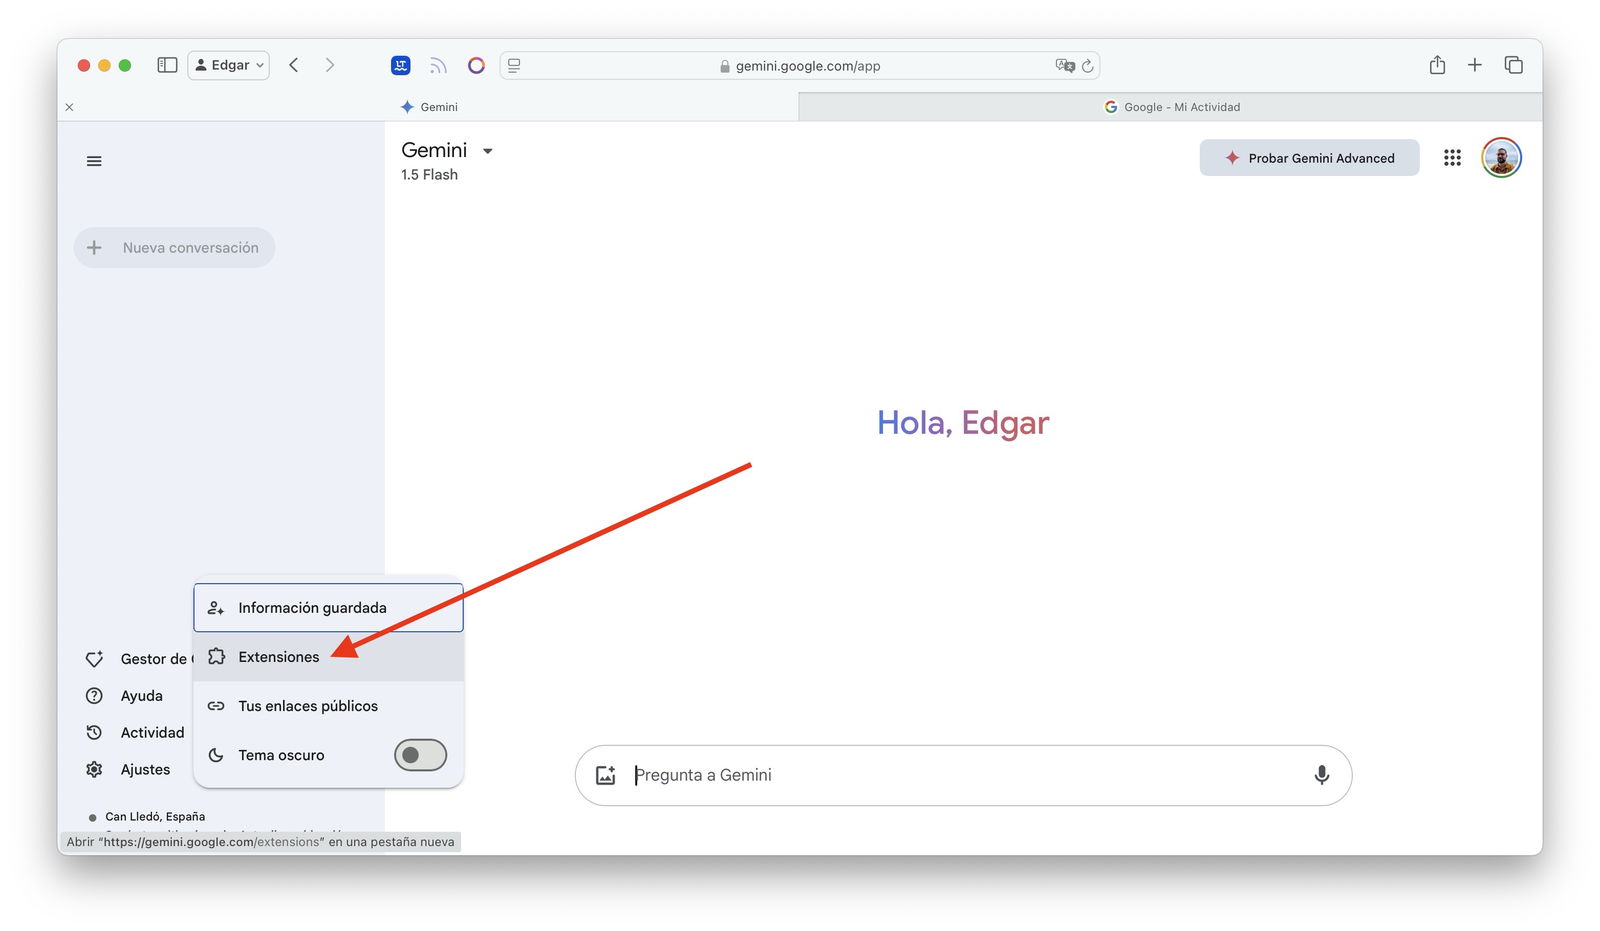Open the Edgar profile dropdown

pyautogui.click(x=229, y=65)
